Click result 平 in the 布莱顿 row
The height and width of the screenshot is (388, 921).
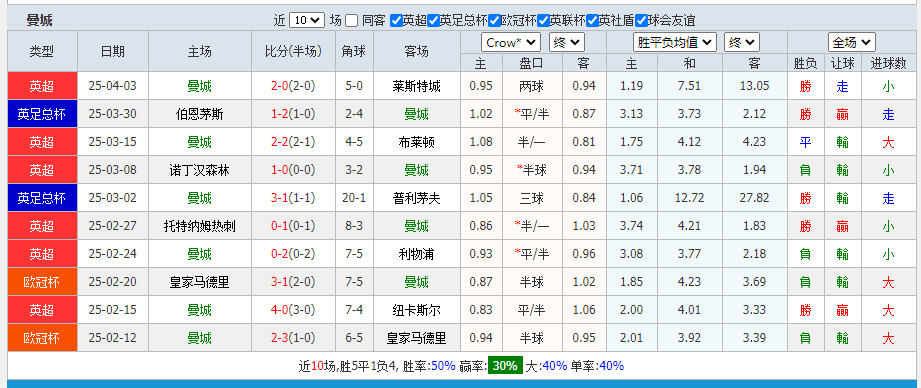[x=805, y=142]
